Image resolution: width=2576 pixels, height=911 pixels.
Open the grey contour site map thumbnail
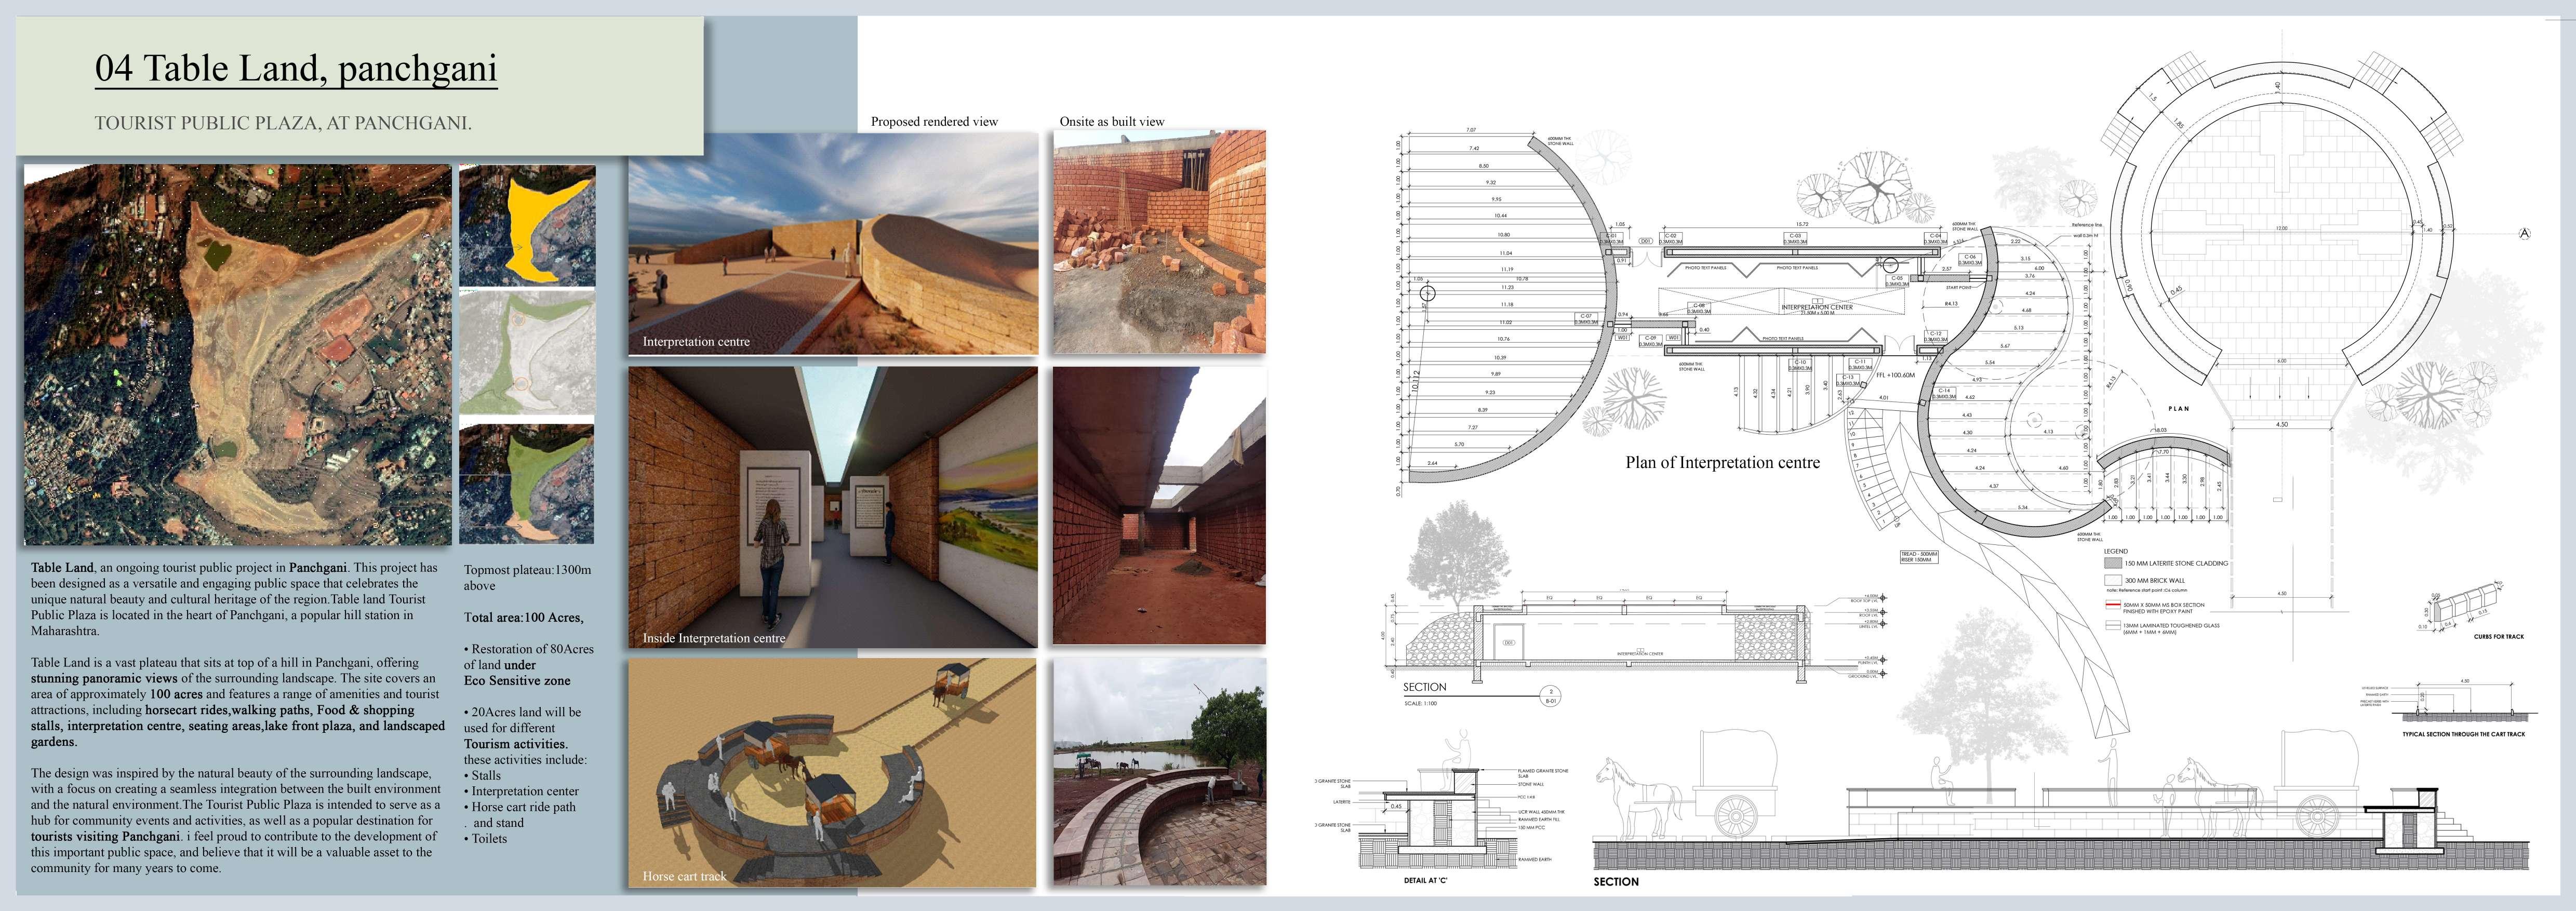[527, 352]
